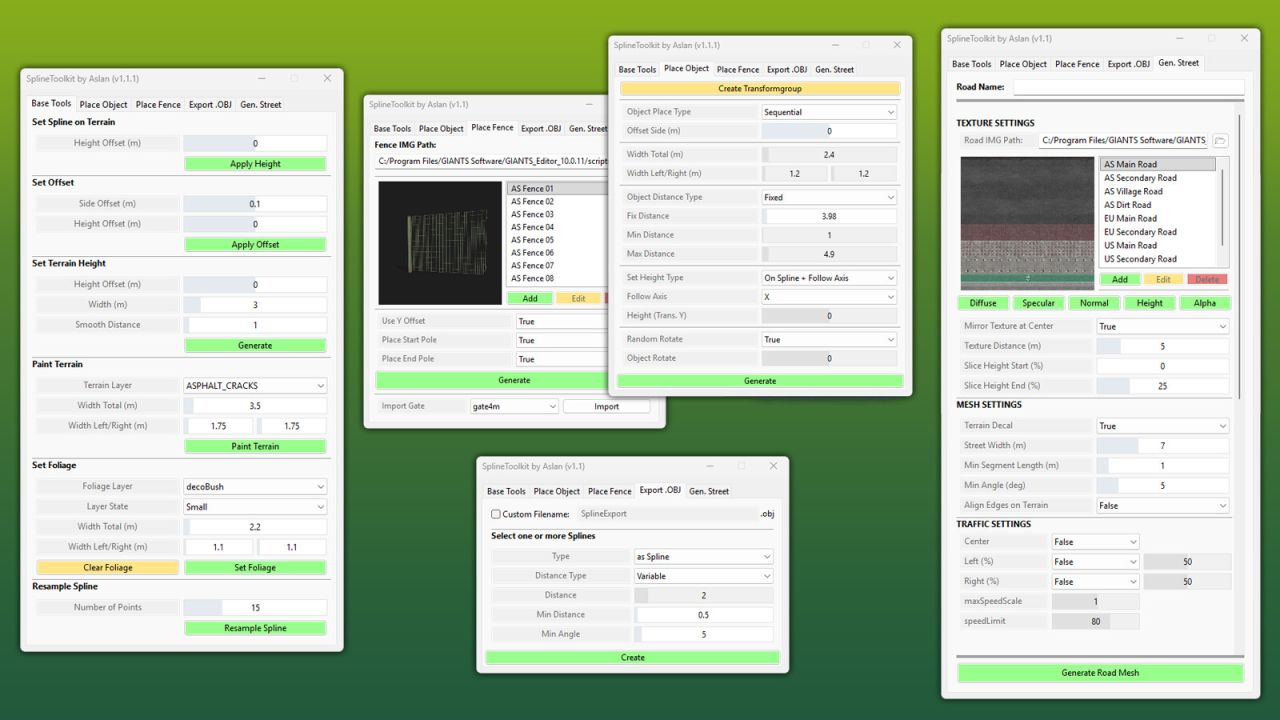The width and height of the screenshot is (1280, 720).
Task: Add a new road texture entry
Action: tap(1119, 278)
